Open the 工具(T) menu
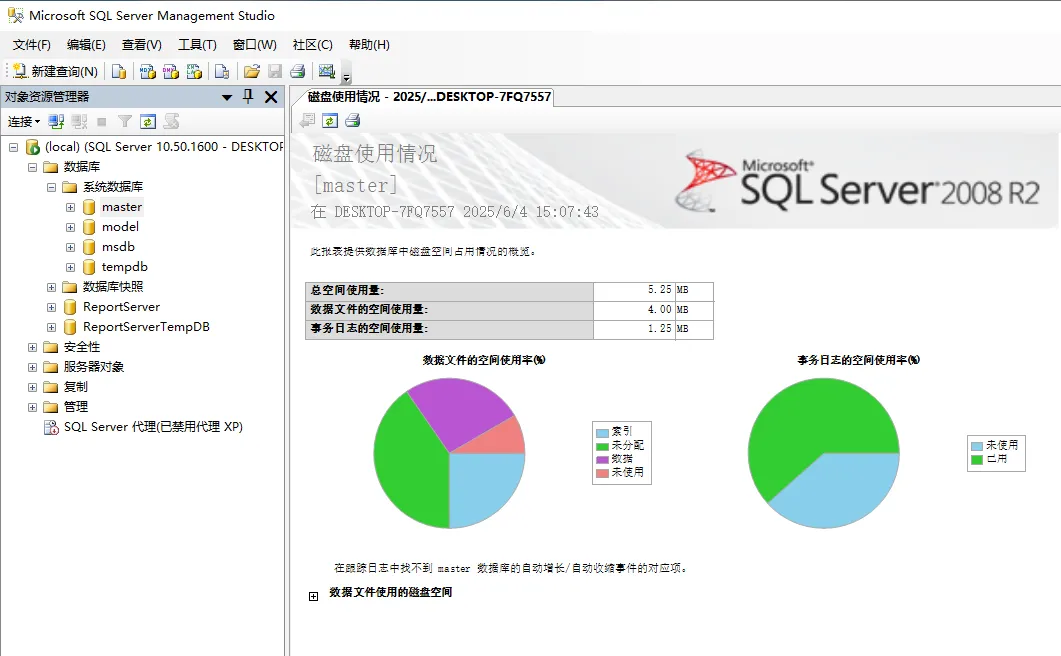The height and width of the screenshot is (656, 1061). click(x=197, y=45)
